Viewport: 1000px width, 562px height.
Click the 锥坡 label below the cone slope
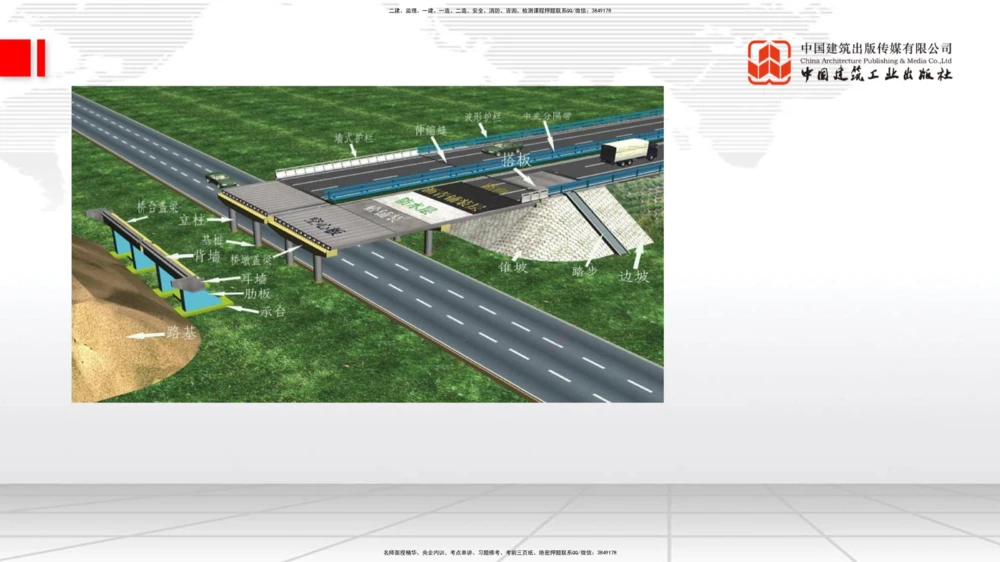click(x=513, y=268)
